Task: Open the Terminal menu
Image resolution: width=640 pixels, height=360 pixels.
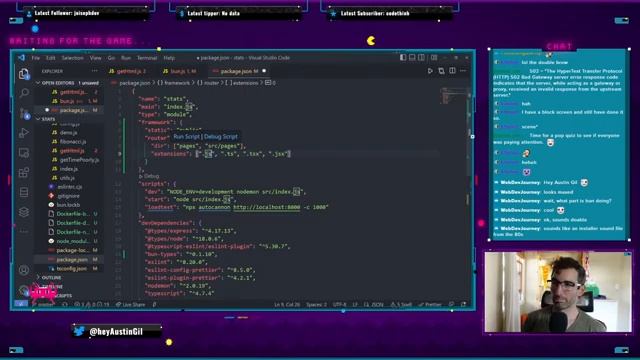Action: point(147,58)
